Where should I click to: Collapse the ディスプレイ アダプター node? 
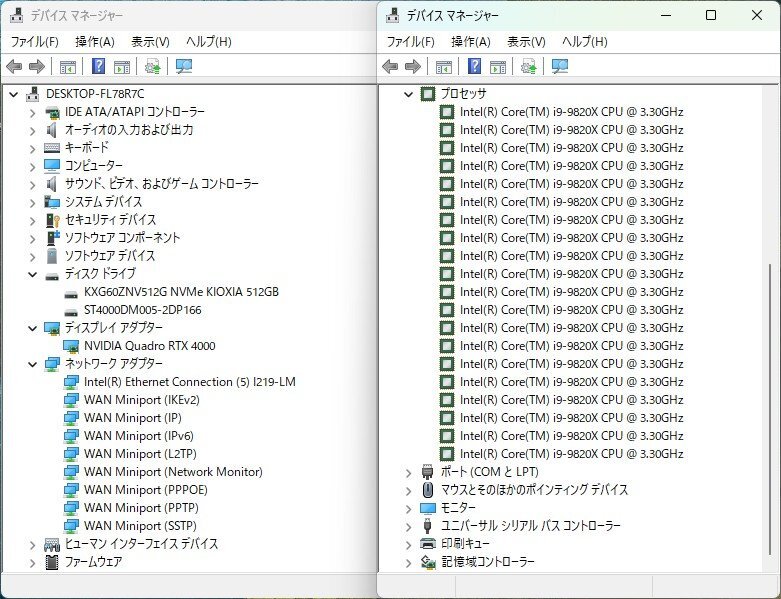(32, 328)
